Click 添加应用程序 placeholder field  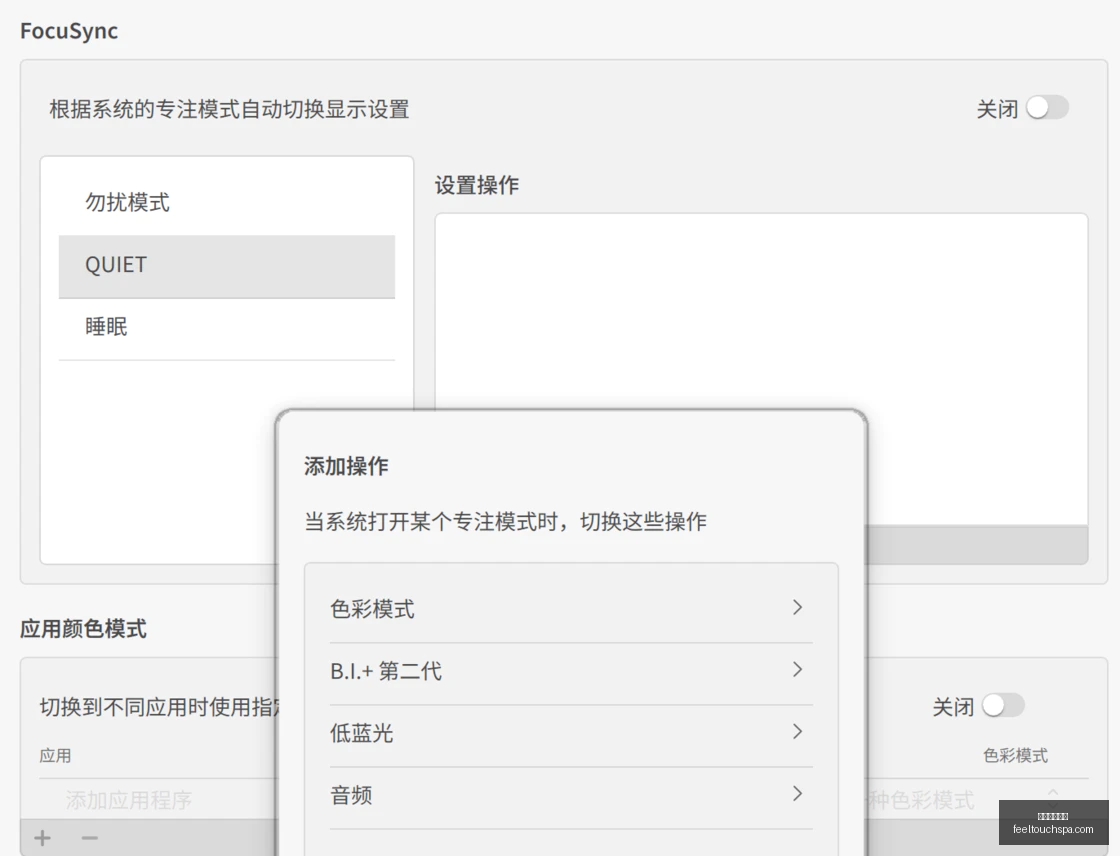point(129,800)
